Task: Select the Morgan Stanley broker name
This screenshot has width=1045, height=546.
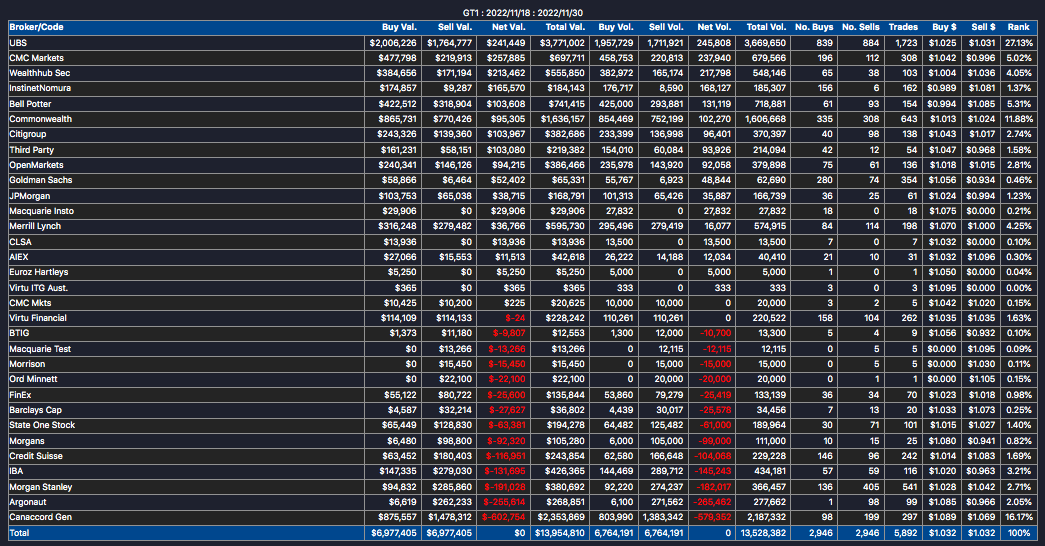Action: (41, 487)
